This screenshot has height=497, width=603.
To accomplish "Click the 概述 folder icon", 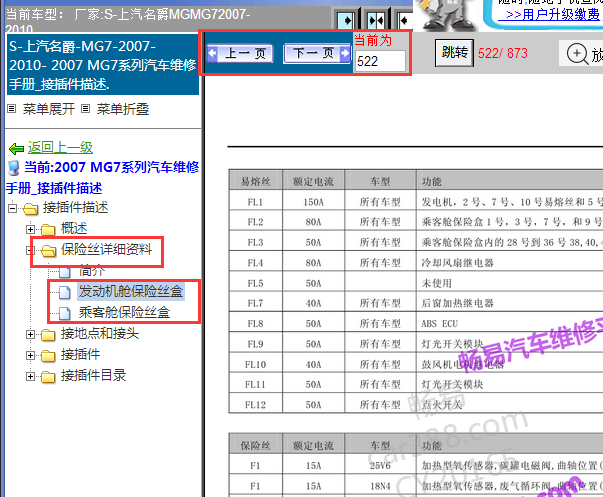I will (48, 230).
